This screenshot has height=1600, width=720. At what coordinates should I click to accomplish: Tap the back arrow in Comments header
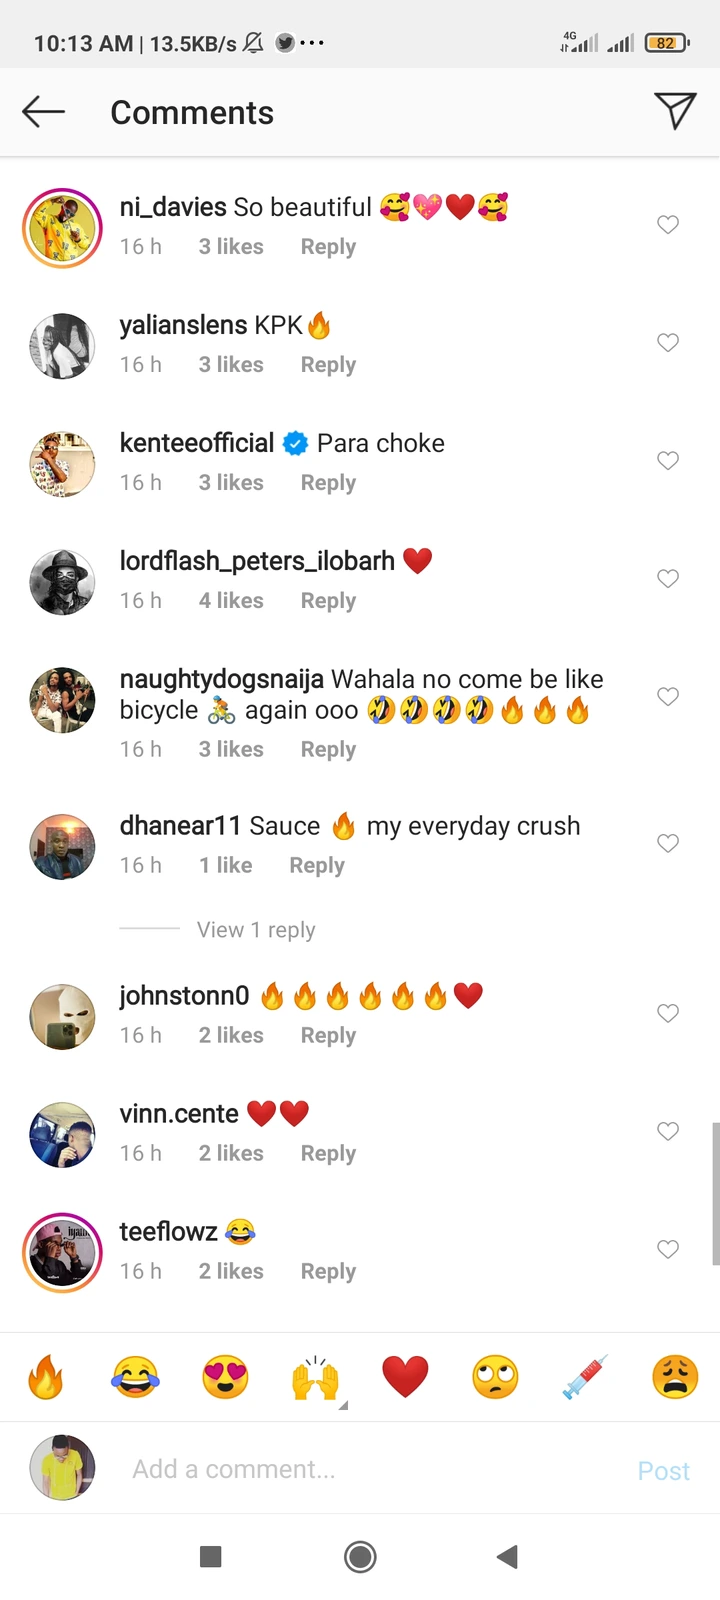[43, 112]
